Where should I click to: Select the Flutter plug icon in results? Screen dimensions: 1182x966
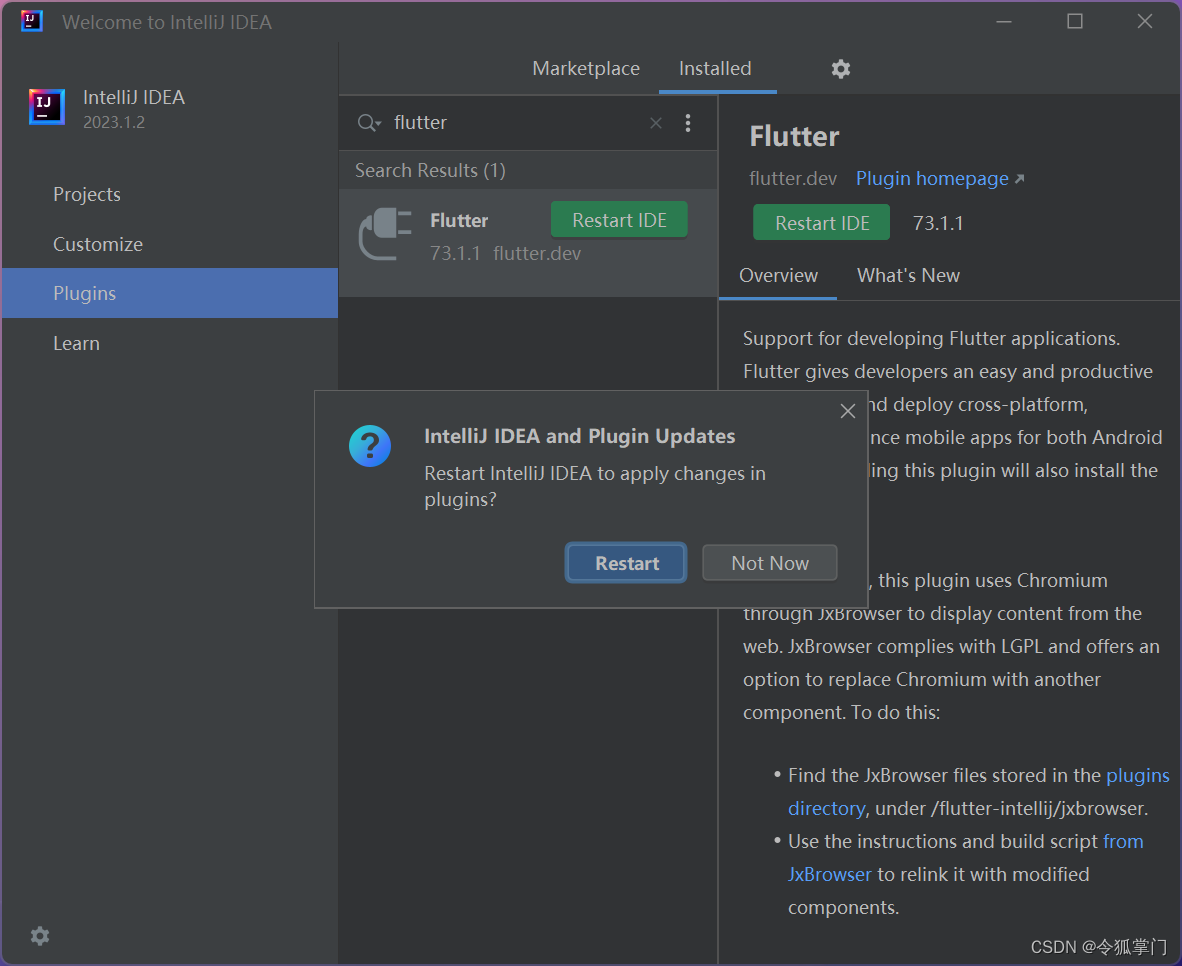[385, 234]
